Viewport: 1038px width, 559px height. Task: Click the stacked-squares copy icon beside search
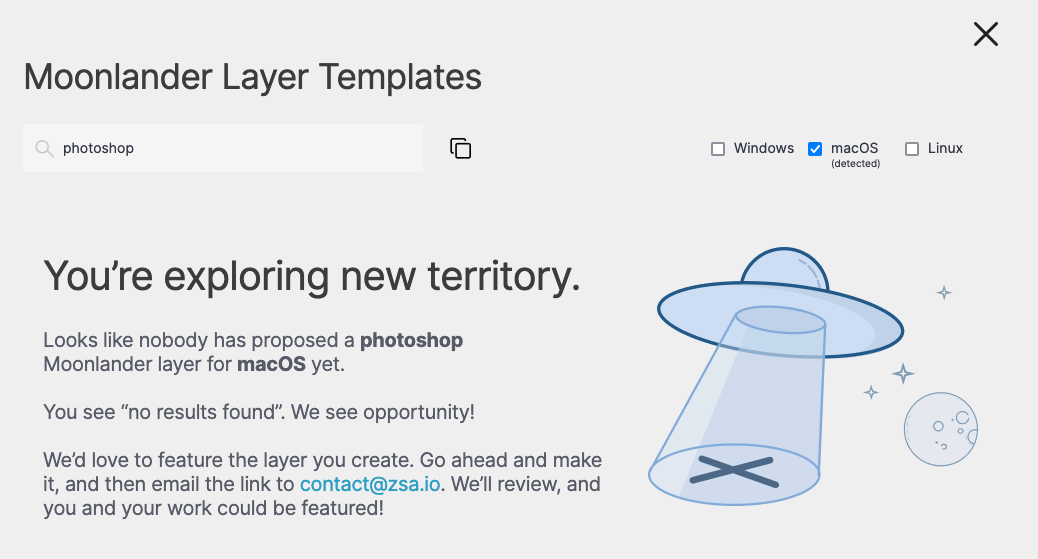point(461,148)
